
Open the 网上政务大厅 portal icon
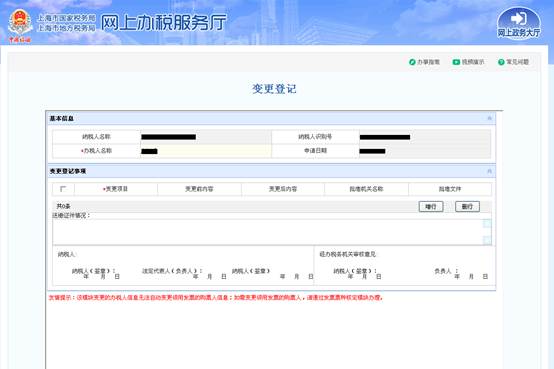tap(519, 23)
